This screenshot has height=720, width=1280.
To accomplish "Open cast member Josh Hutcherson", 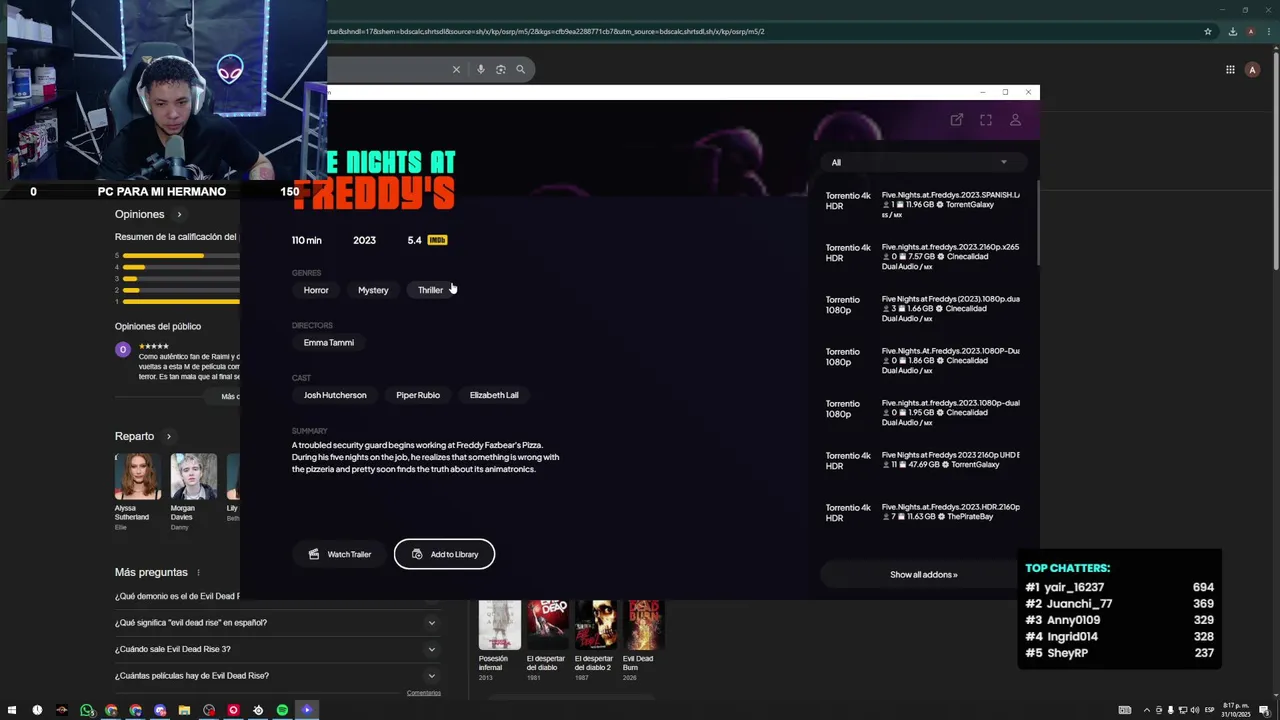I will click(335, 395).
